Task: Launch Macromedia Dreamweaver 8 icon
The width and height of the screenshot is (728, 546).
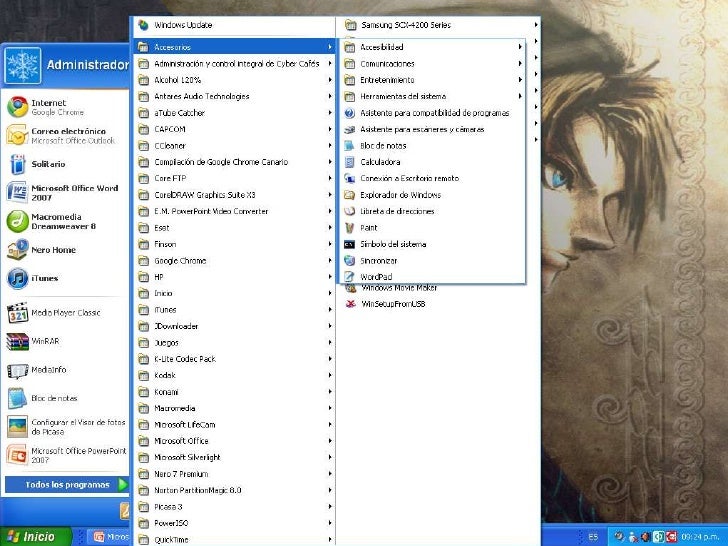Action: [18, 221]
